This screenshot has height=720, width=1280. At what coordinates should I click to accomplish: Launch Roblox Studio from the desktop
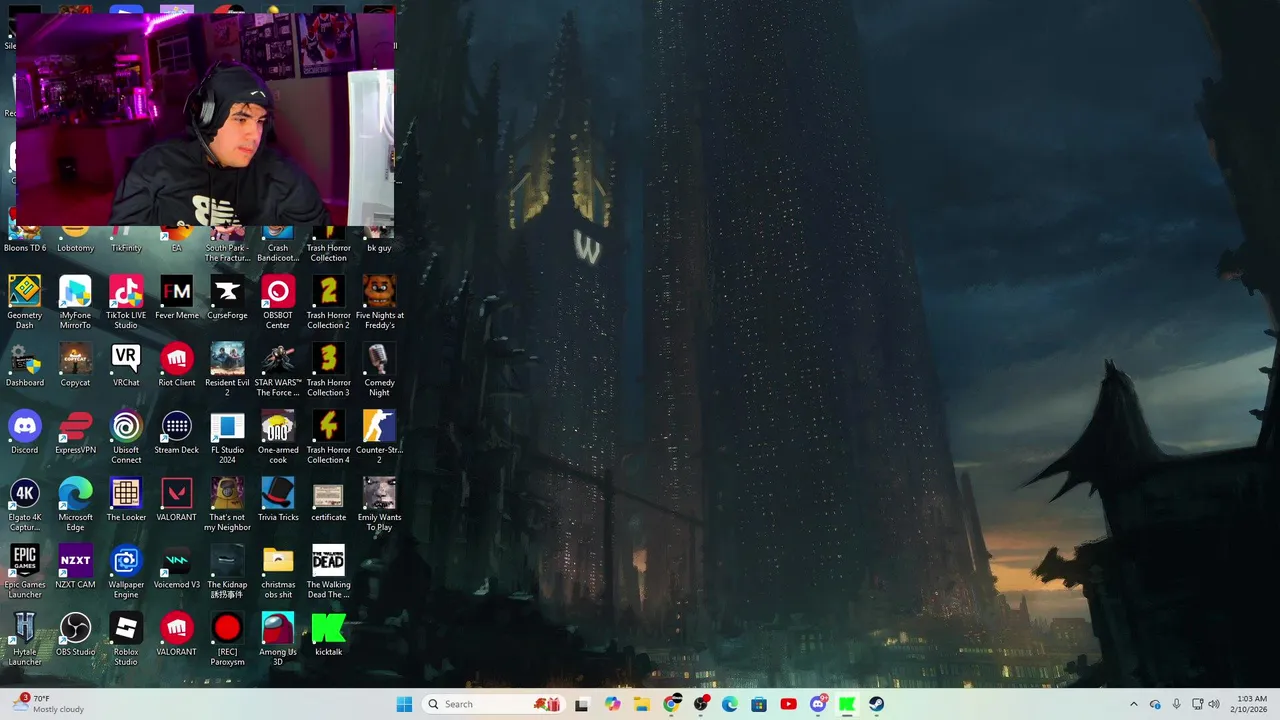point(126,638)
